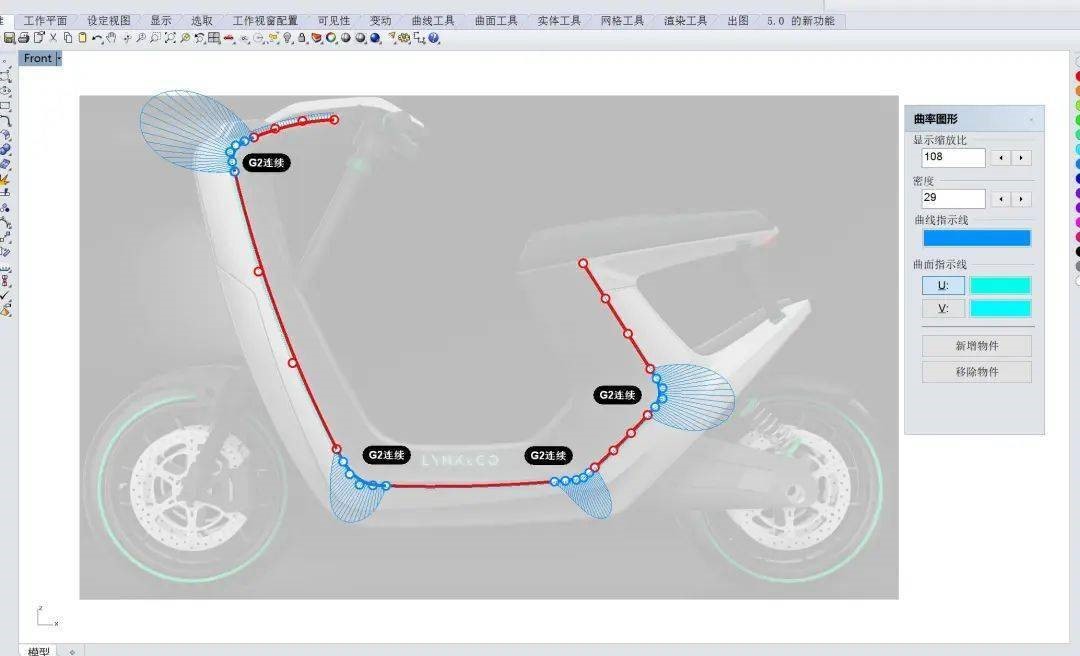Screen dimensions: 1080x656
Task: Click the Front viewport title label
Action: pos(37,59)
